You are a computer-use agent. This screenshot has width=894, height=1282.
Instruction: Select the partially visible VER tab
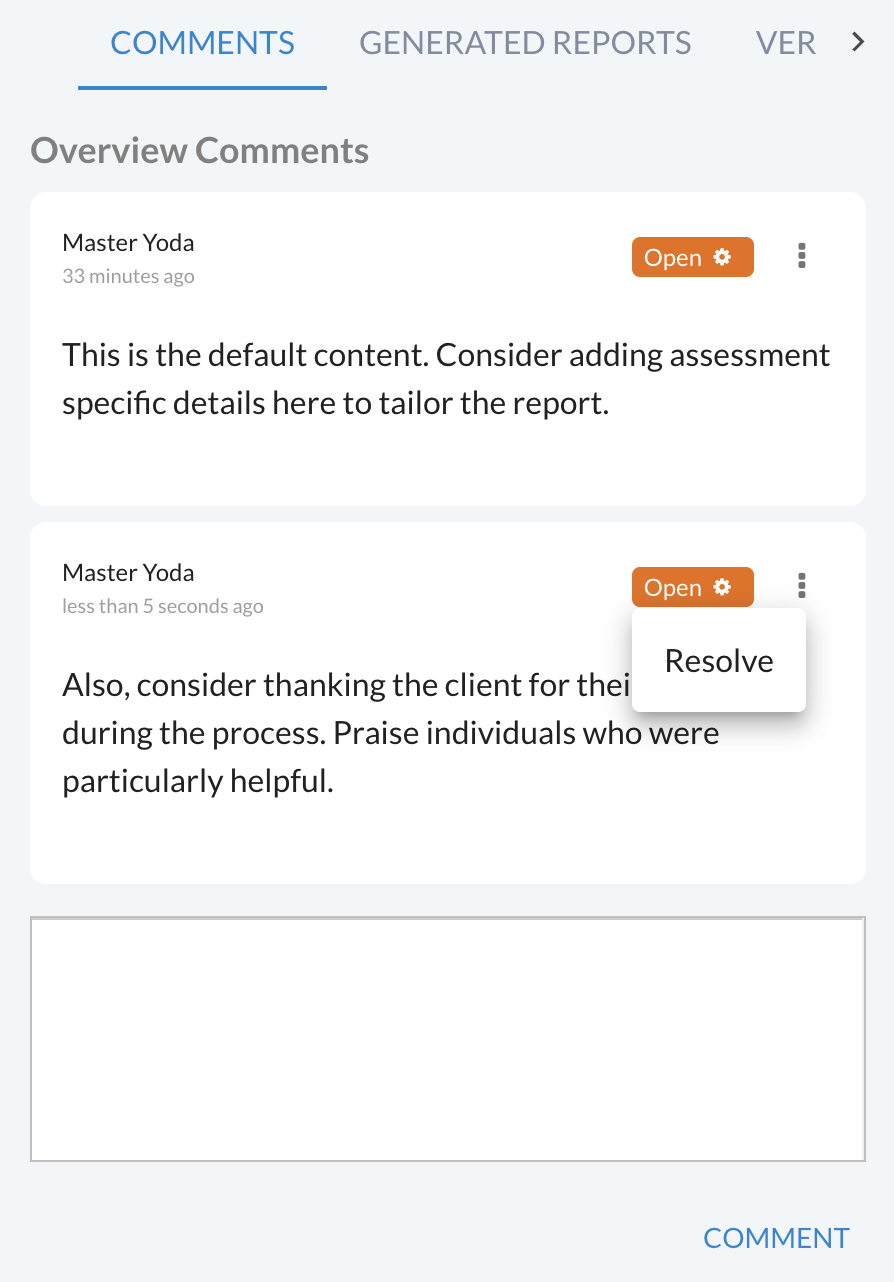(785, 43)
